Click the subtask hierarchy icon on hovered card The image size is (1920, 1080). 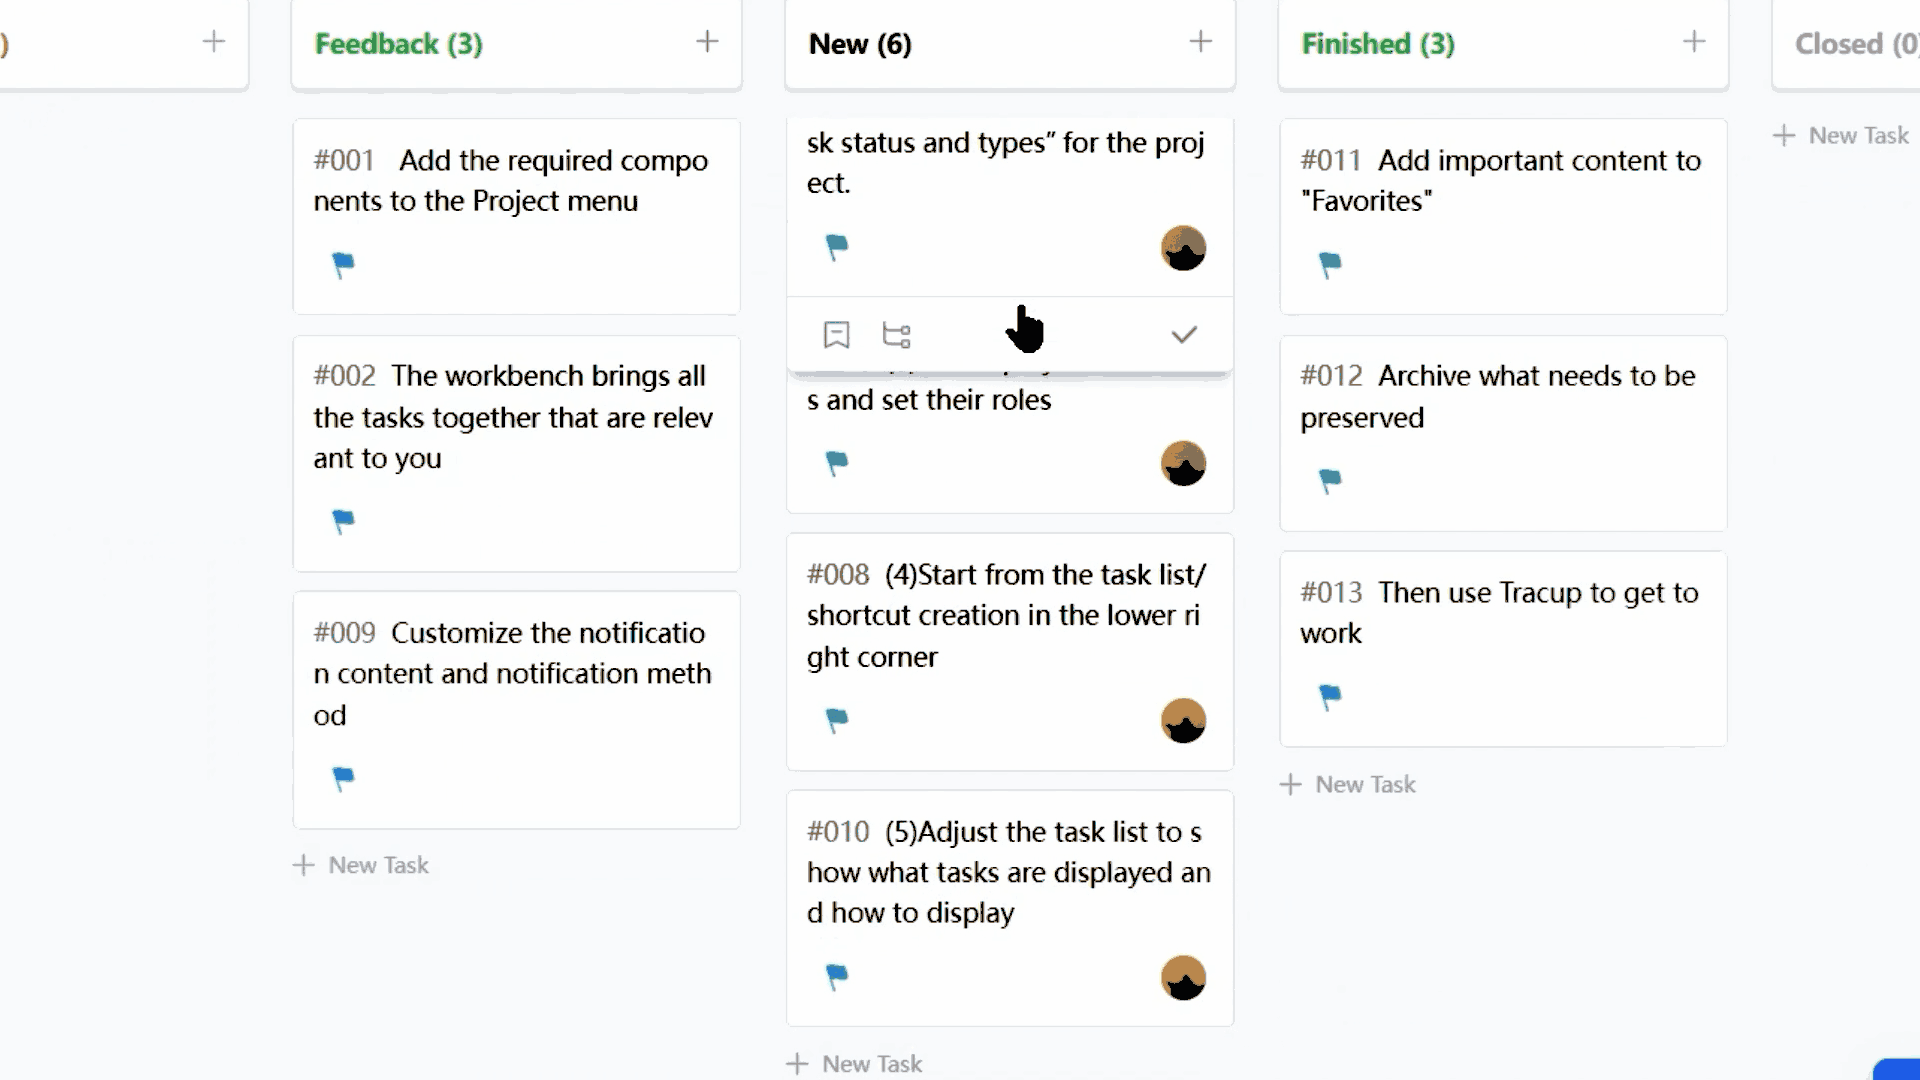pos(896,335)
